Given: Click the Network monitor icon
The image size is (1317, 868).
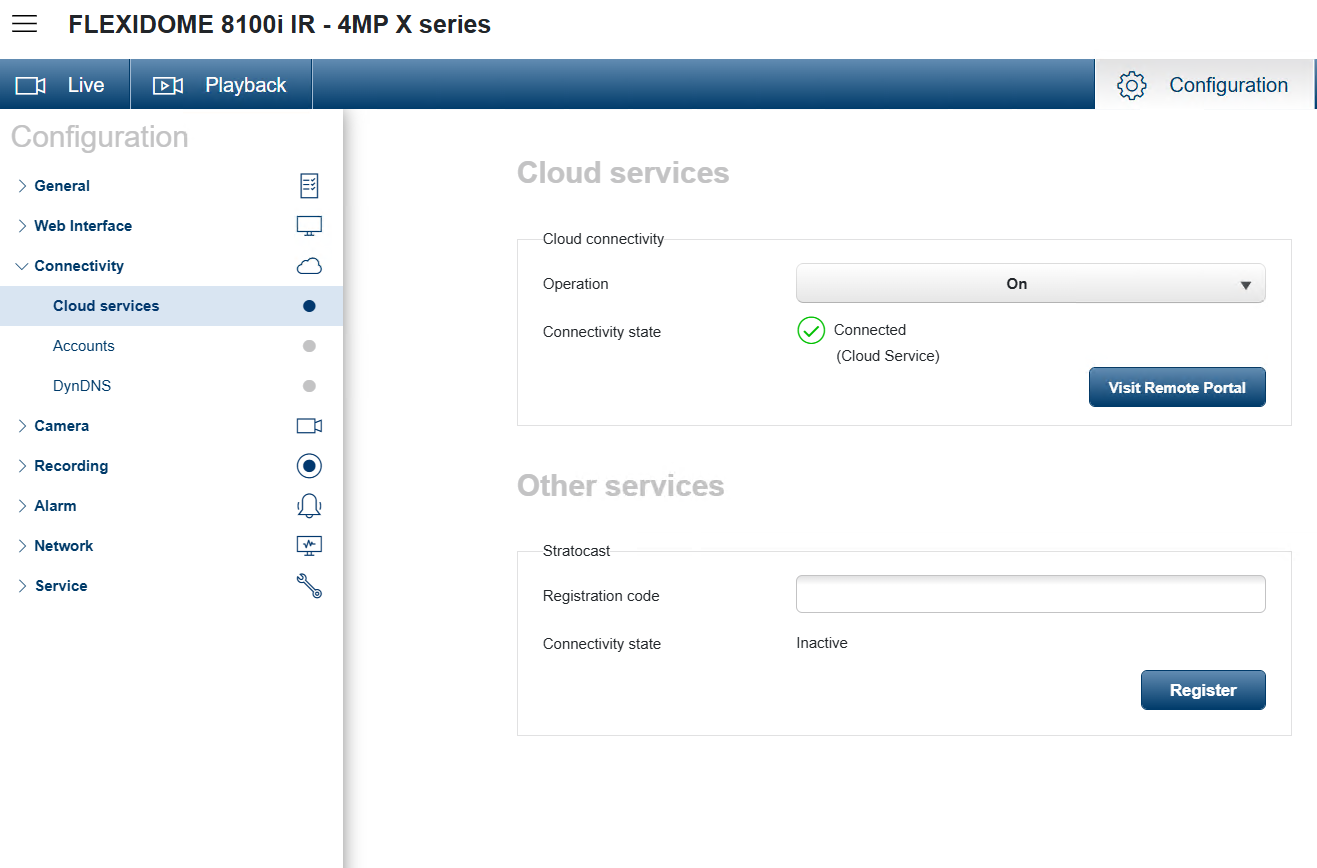Looking at the screenshot, I should 309,546.
